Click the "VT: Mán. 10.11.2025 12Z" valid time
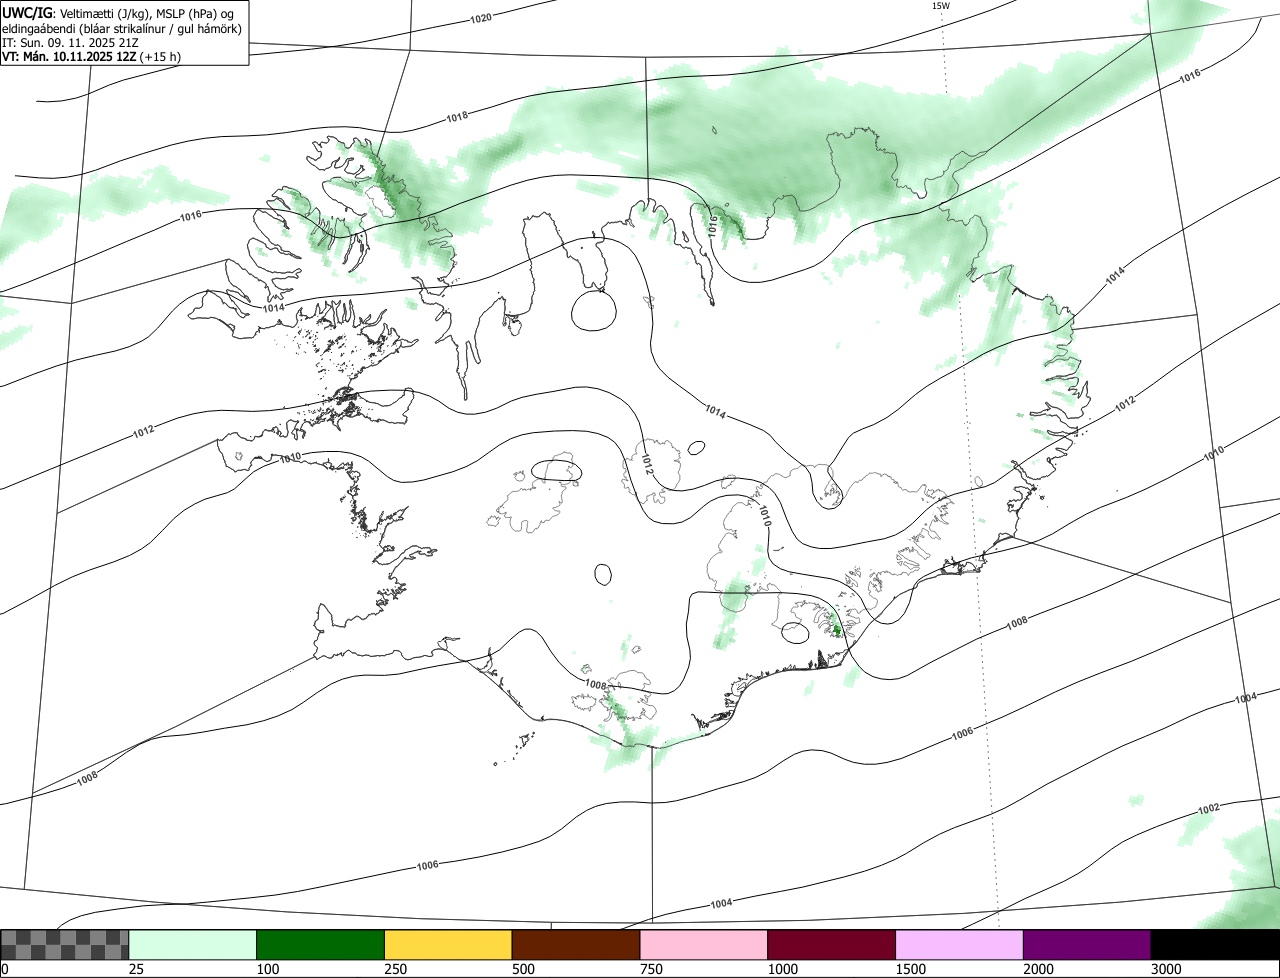 [69, 57]
